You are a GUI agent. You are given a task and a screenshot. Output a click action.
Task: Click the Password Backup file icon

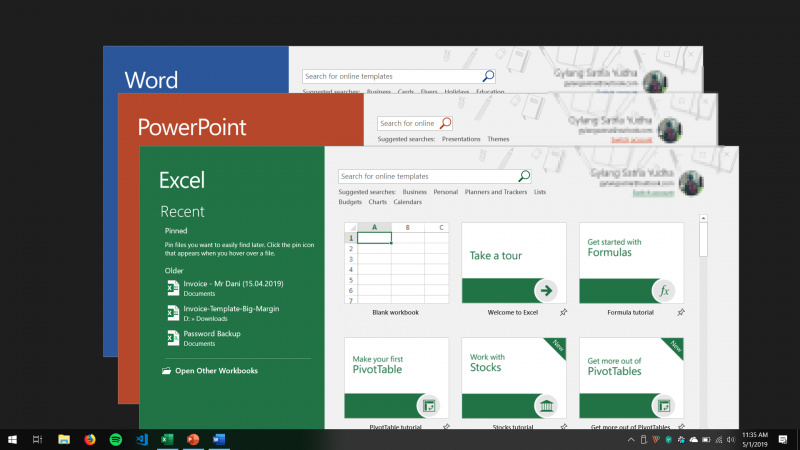pos(173,338)
